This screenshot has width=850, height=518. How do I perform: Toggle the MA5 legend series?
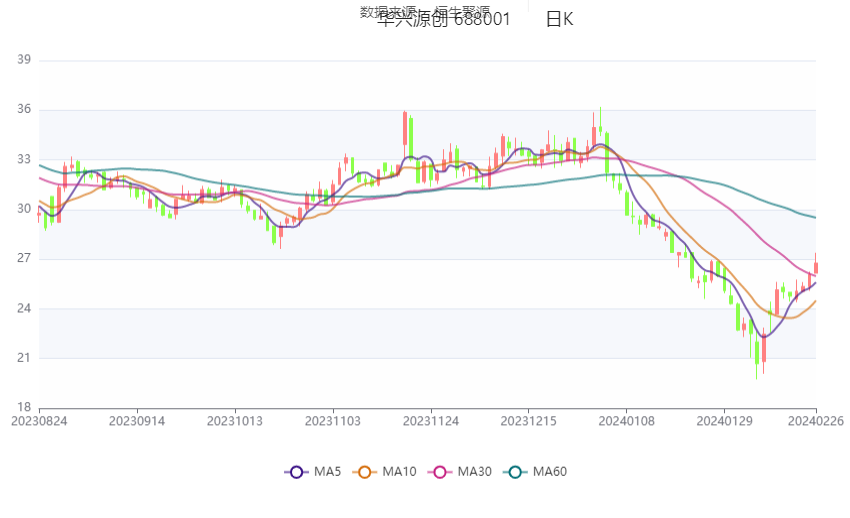point(312,472)
